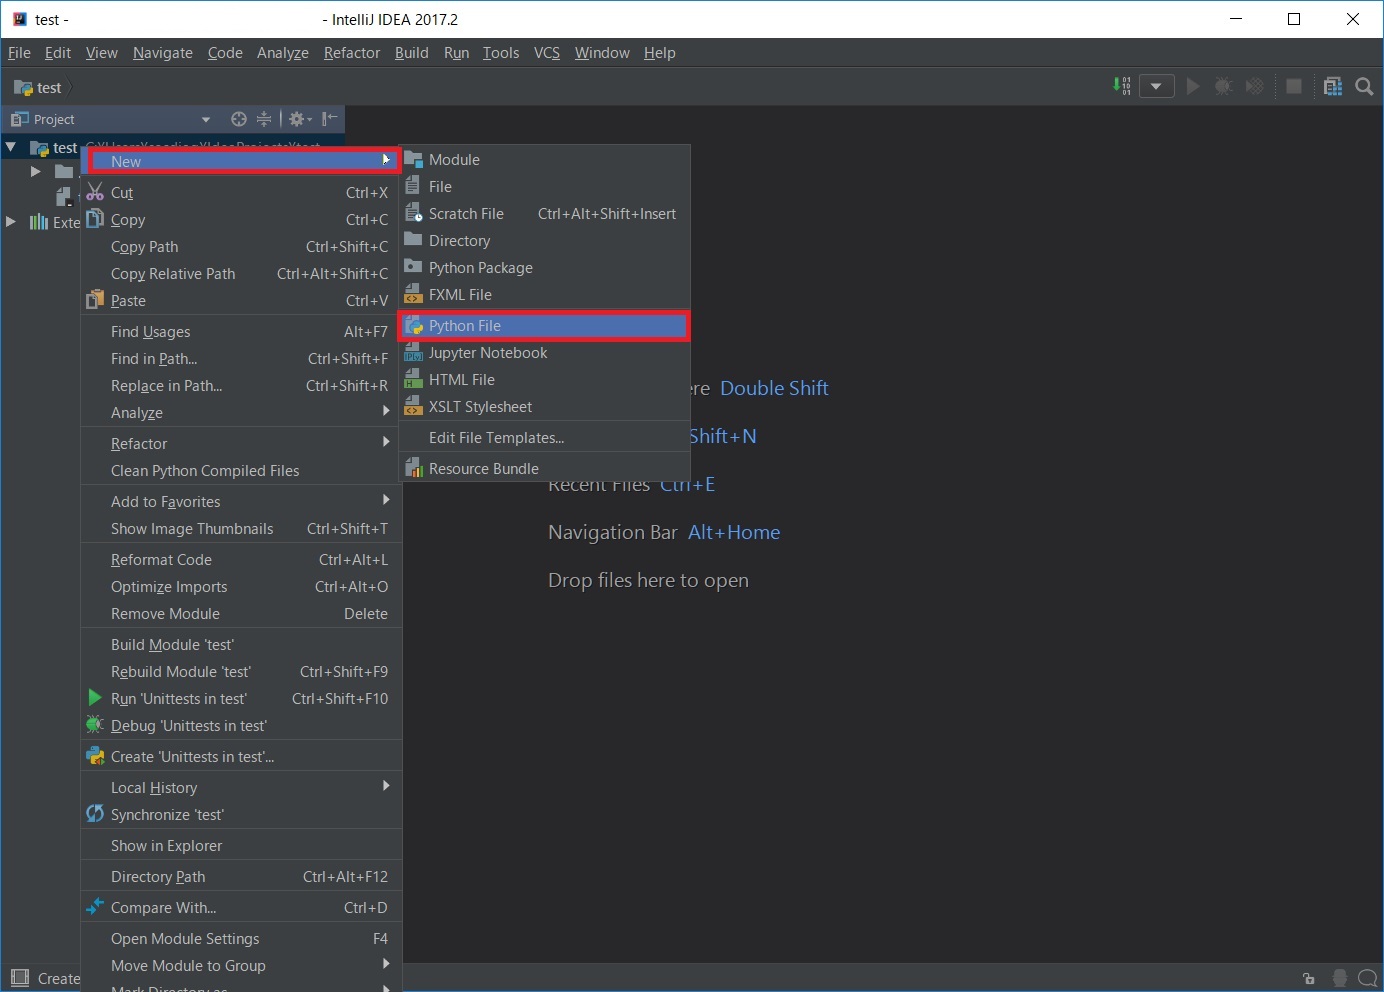Click the test breadcrumb in navigation bar
1384x992 pixels.
48,88
